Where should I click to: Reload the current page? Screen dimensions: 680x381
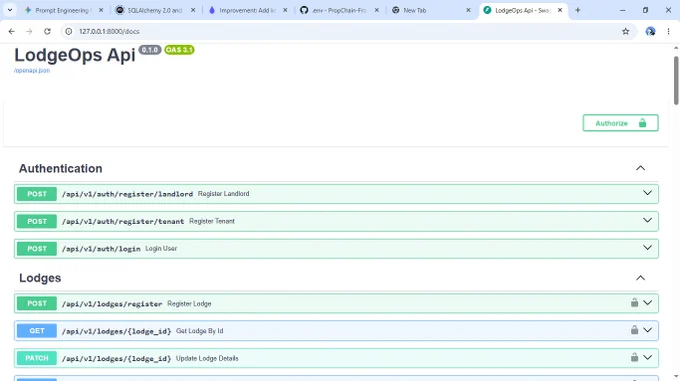coord(47,31)
